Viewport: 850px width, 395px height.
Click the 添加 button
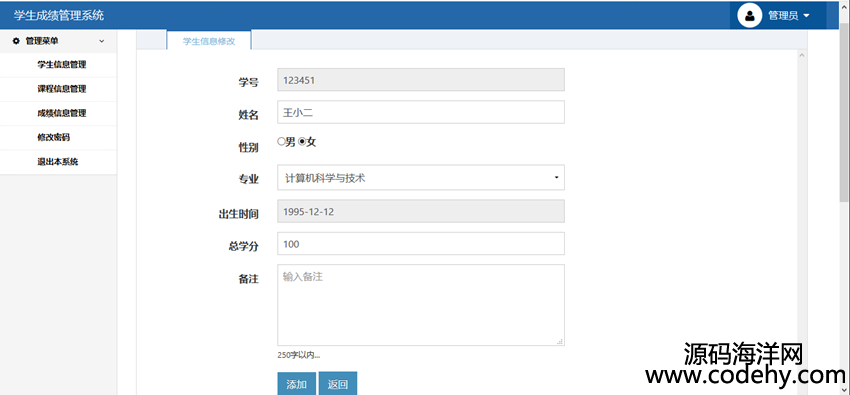coord(297,384)
